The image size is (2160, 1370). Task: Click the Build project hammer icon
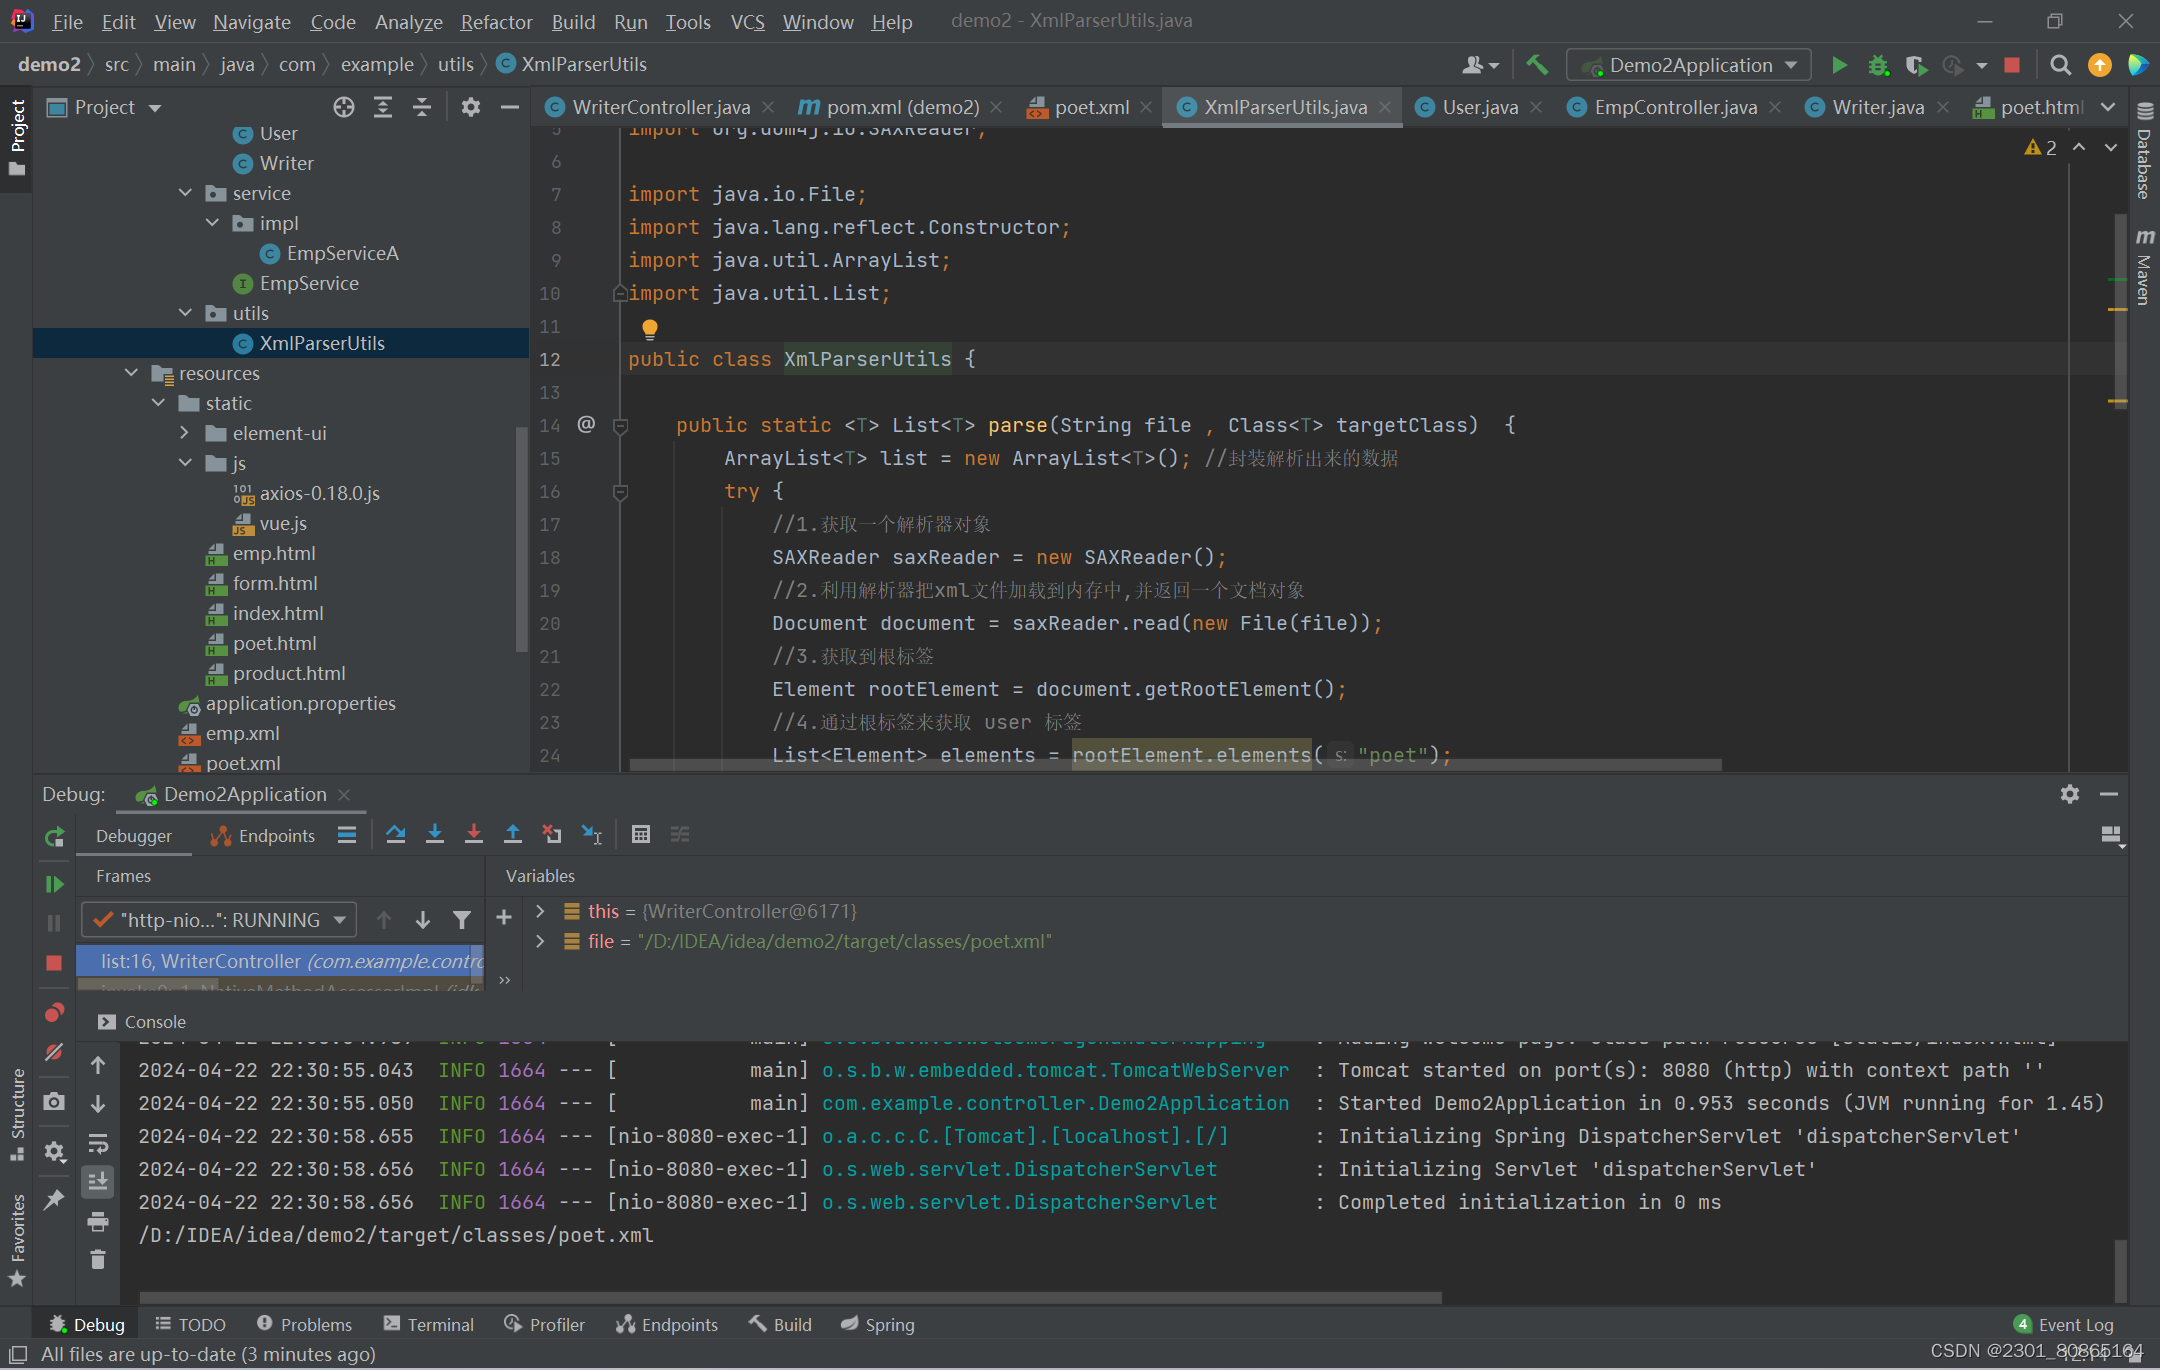[x=1537, y=65]
